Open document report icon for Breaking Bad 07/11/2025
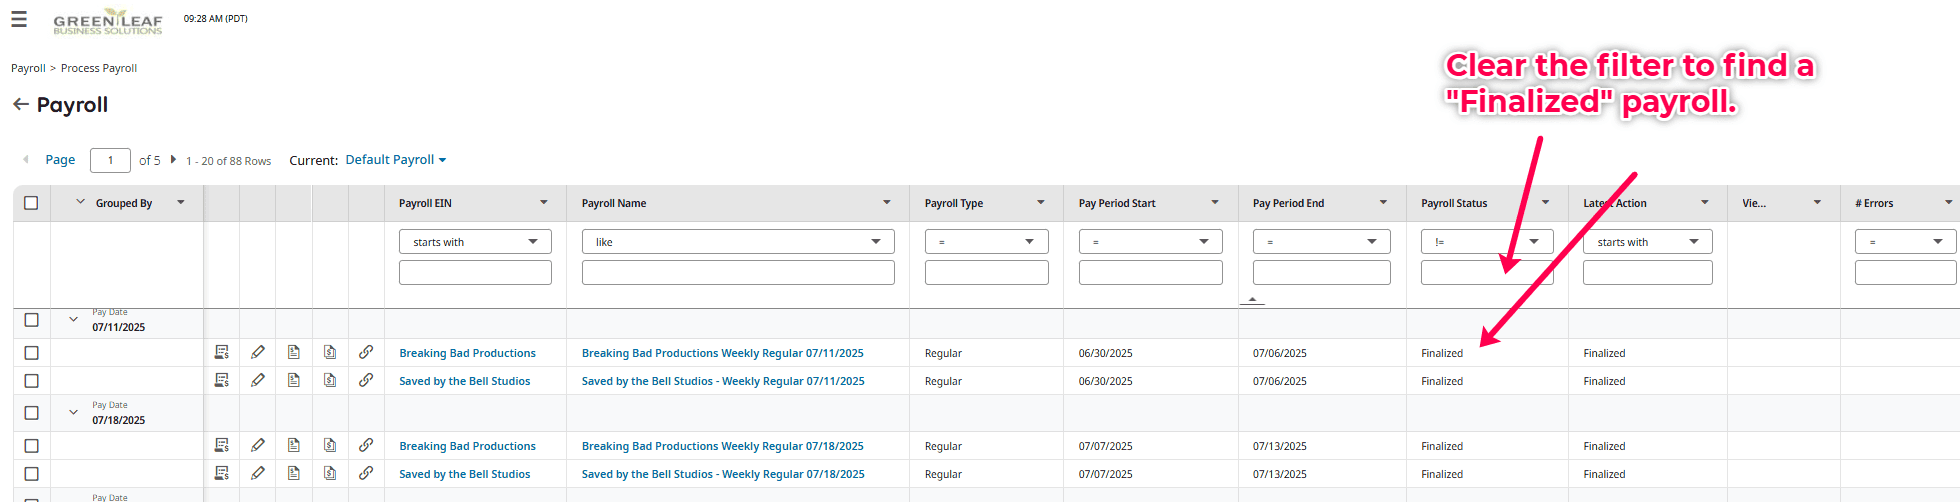 (294, 352)
